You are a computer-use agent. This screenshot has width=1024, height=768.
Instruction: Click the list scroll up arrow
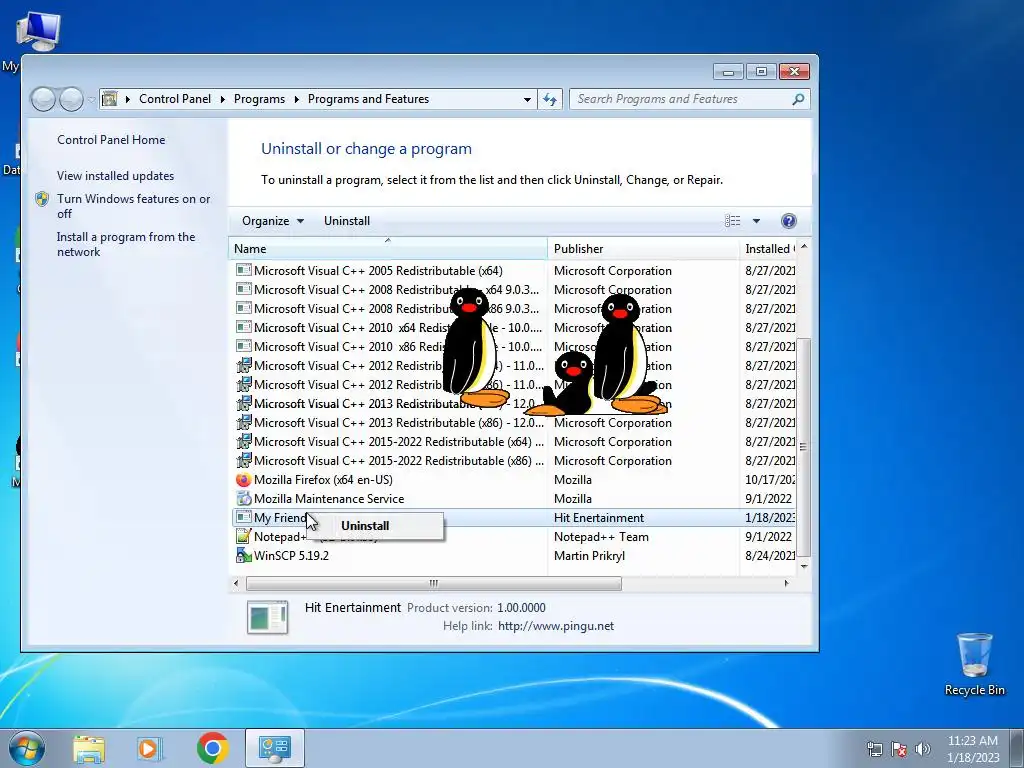(804, 247)
